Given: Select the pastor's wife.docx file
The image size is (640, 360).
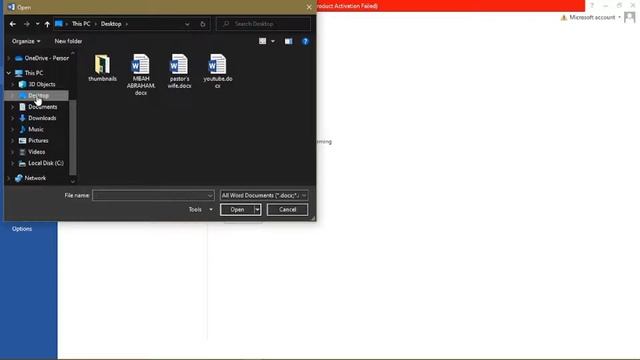Looking at the screenshot, I should [179, 71].
